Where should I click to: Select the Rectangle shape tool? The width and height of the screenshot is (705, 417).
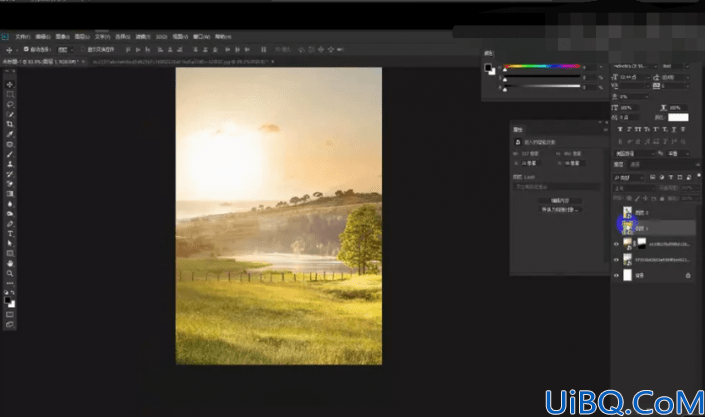coord(10,253)
